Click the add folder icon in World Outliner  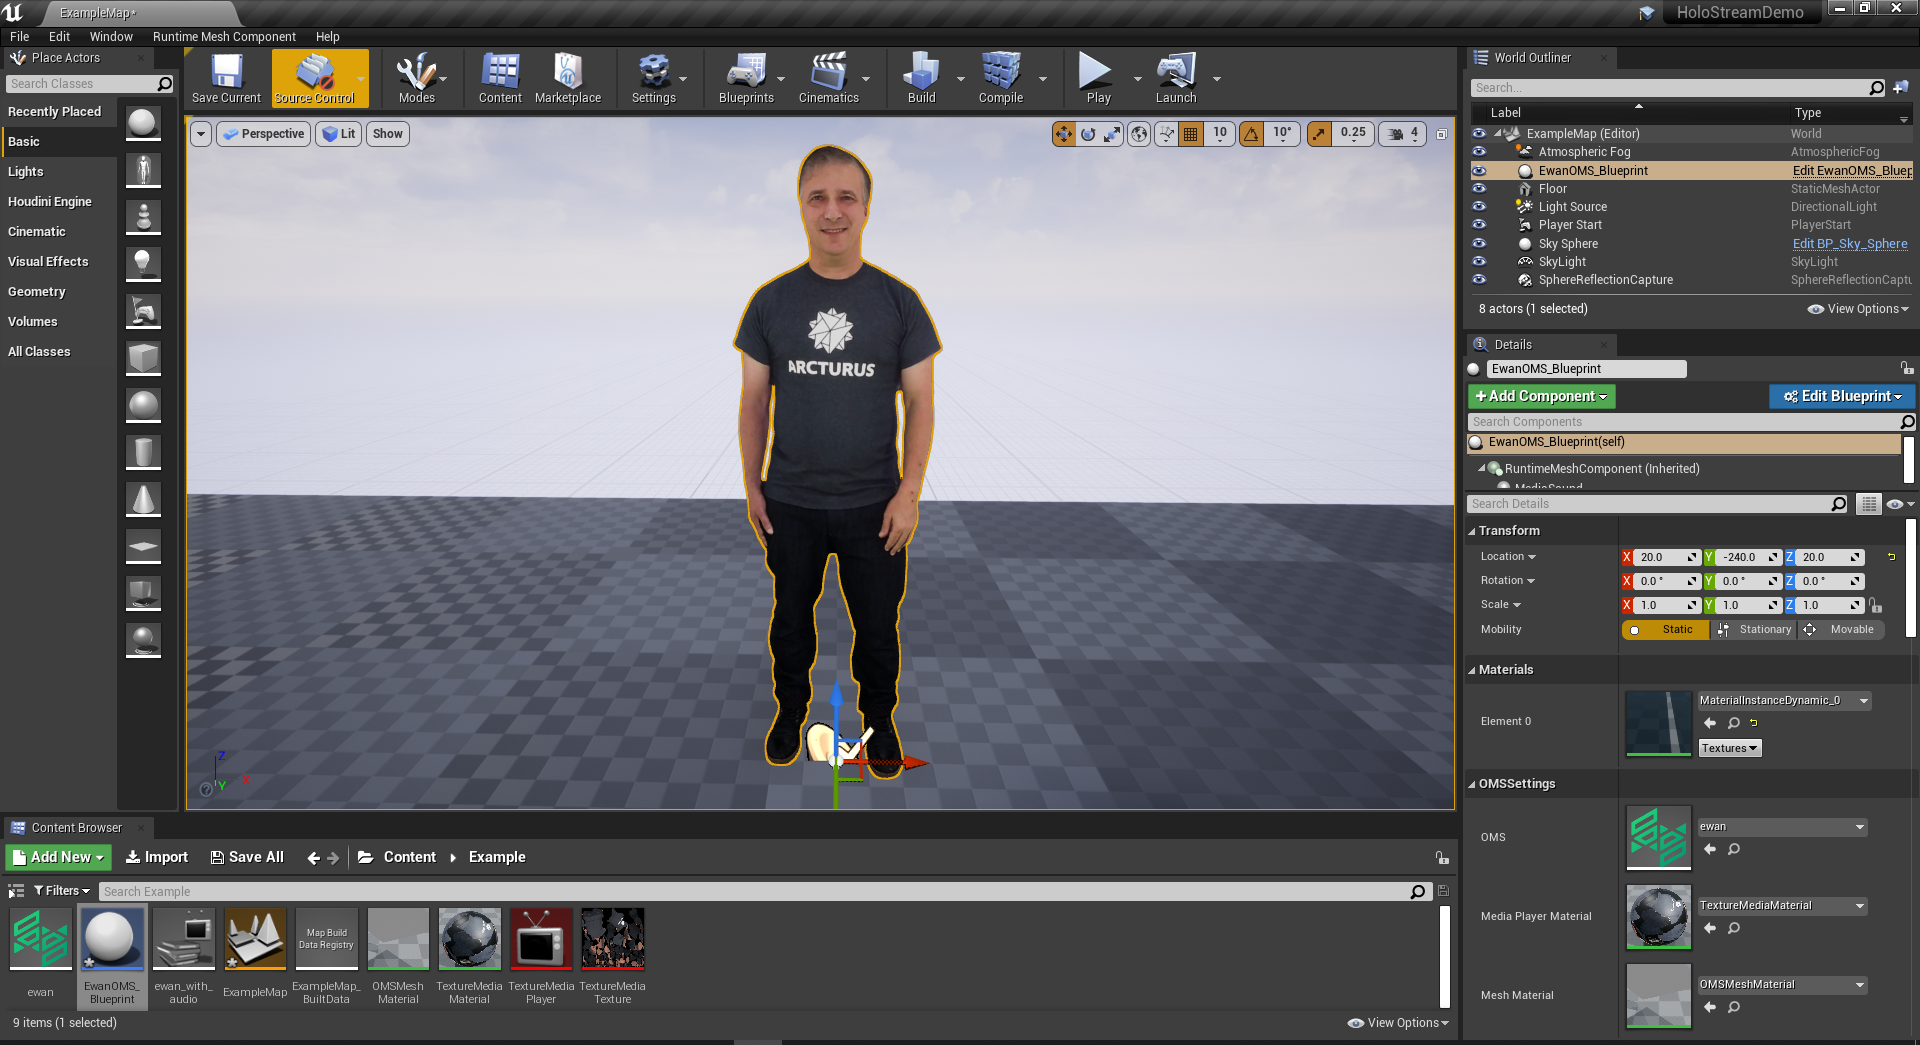pos(1901,88)
